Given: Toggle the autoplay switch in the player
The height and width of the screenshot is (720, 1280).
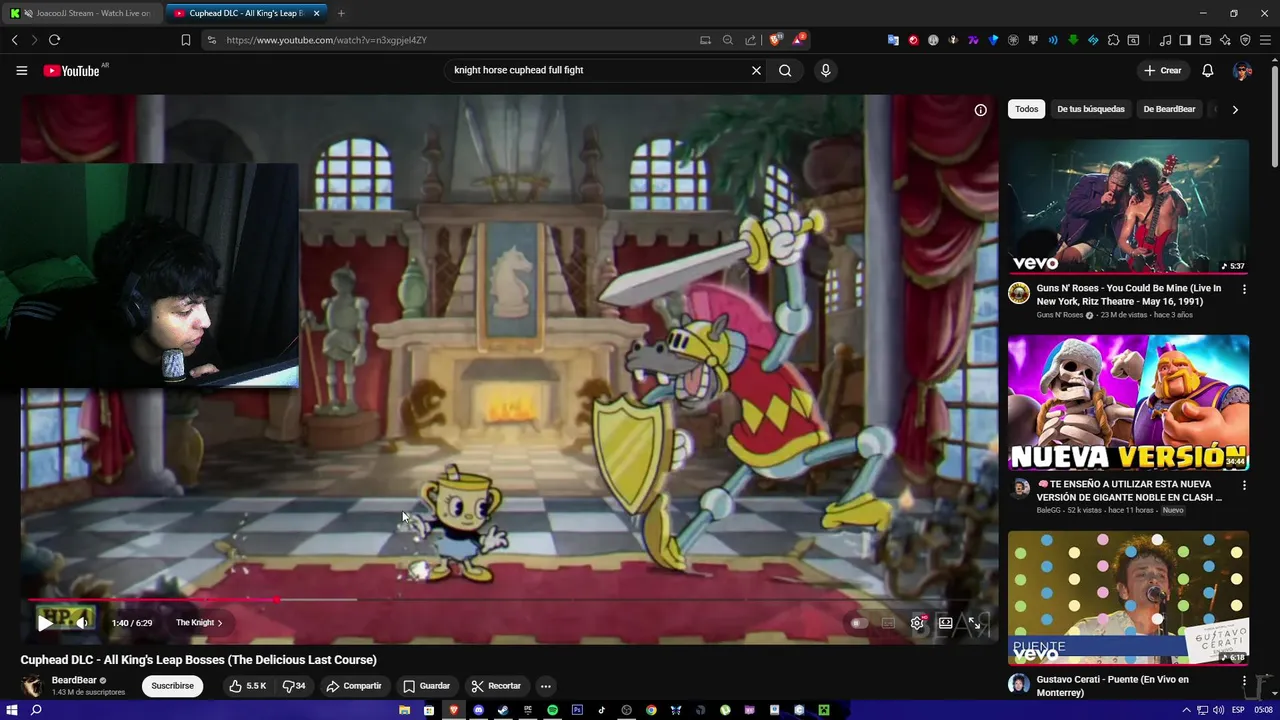Looking at the screenshot, I should pos(859,622).
